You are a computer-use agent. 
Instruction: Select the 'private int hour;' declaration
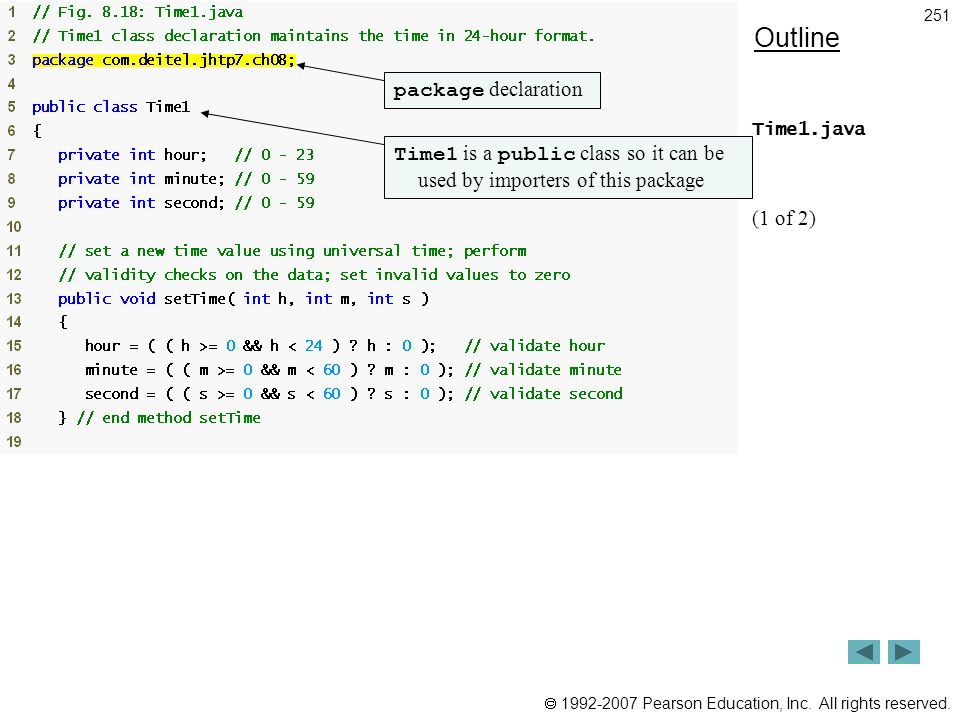pos(132,155)
